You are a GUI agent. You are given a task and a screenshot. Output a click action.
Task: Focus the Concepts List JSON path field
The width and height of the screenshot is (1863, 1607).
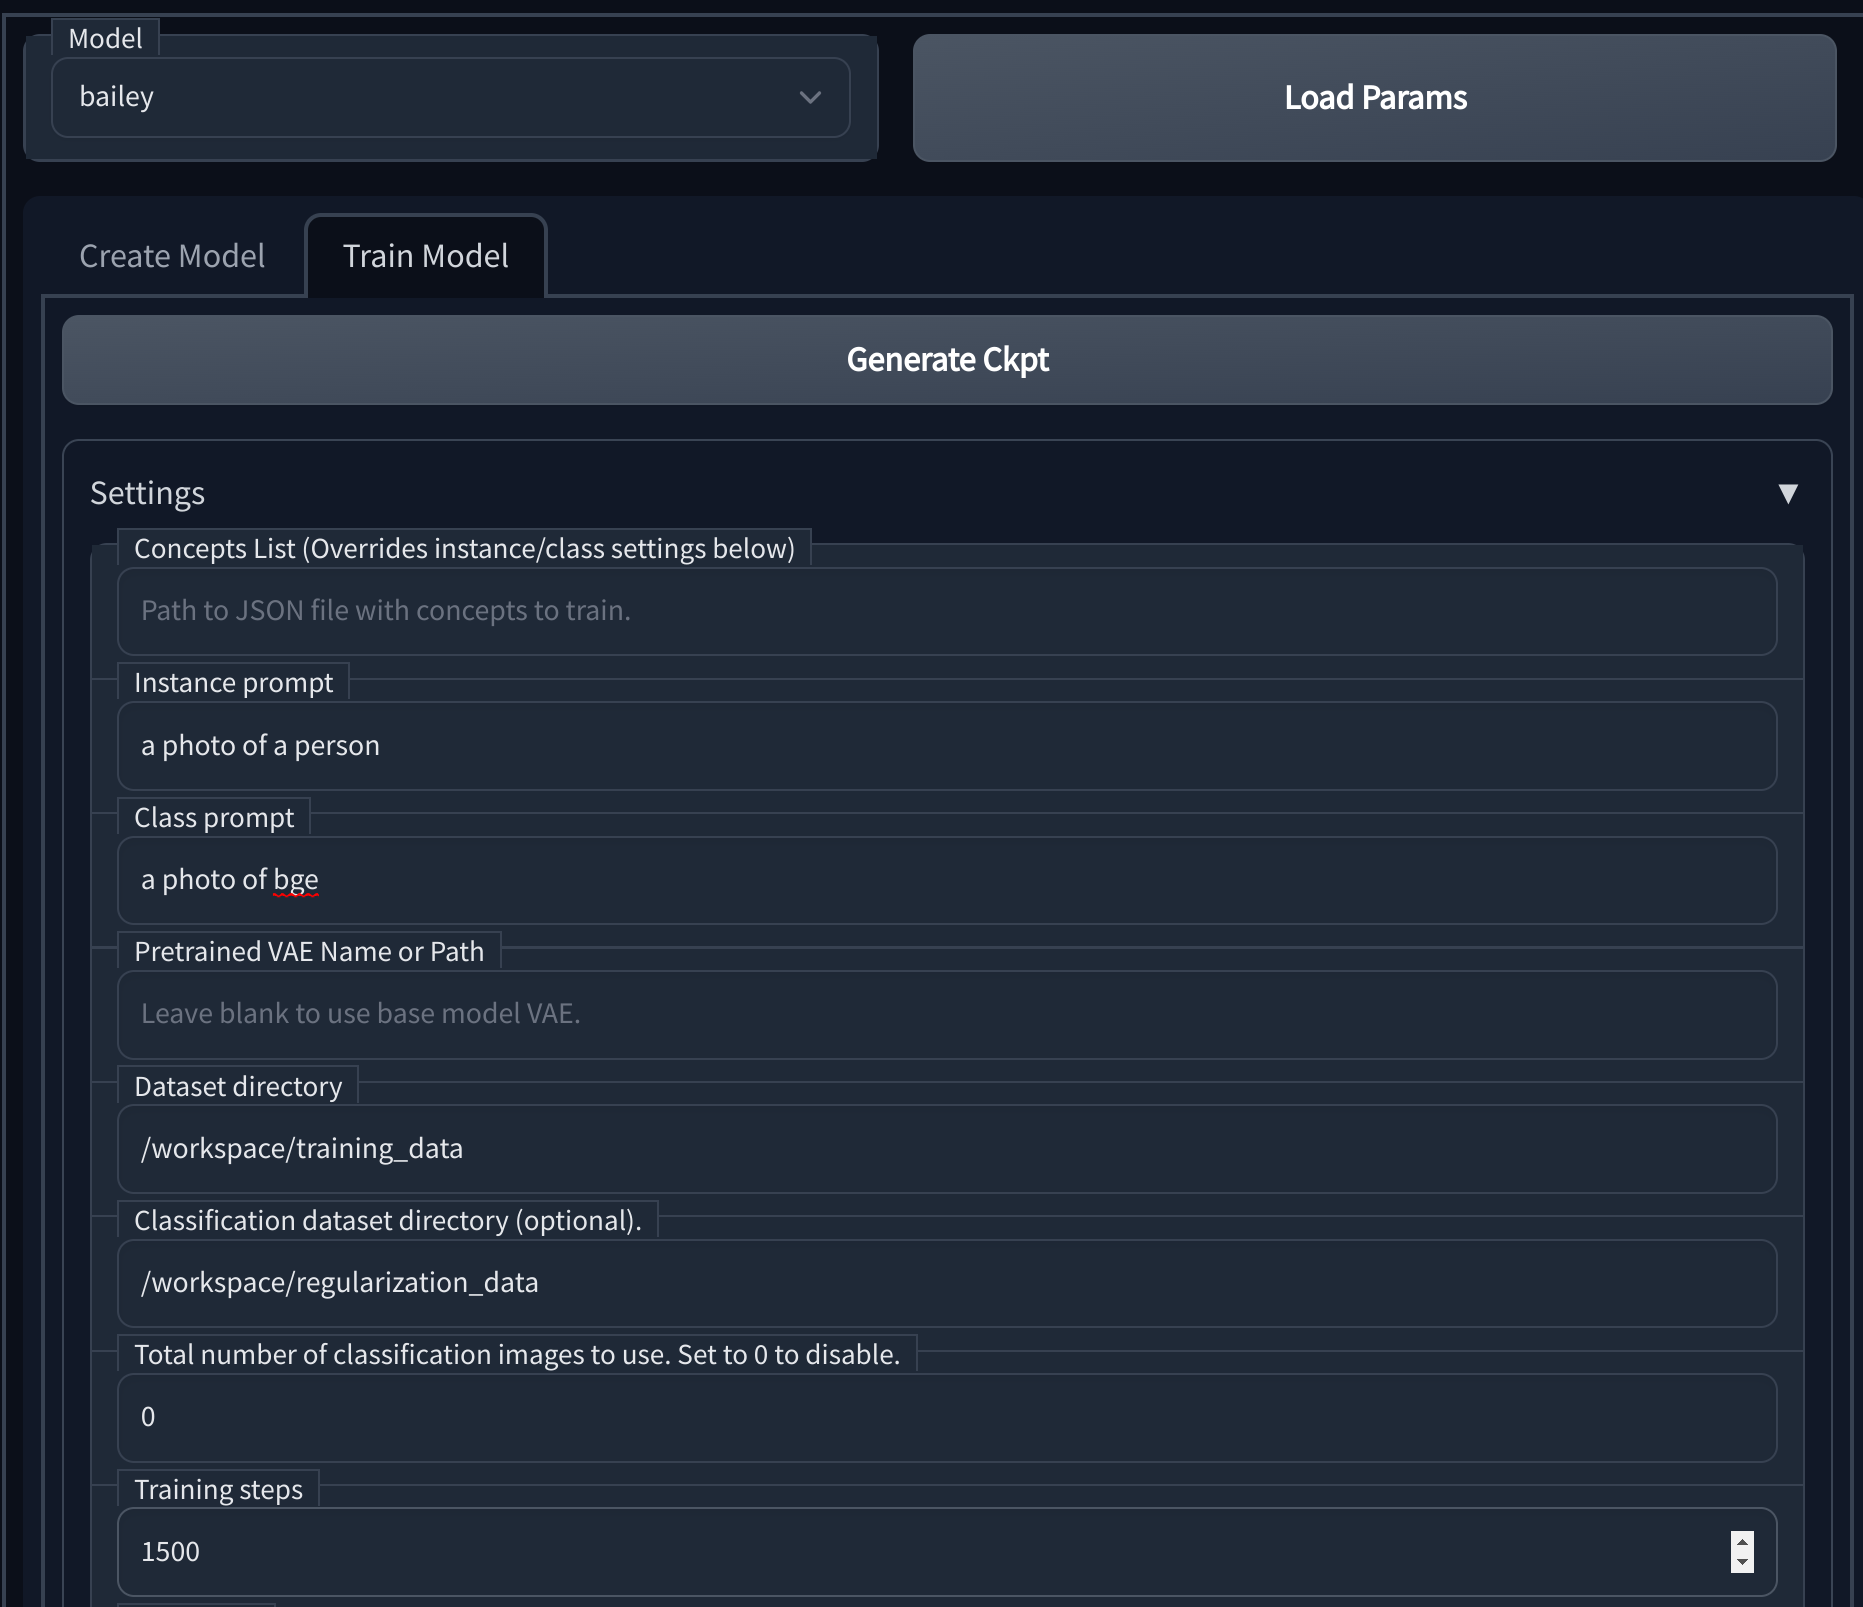(x=946, y=611)
